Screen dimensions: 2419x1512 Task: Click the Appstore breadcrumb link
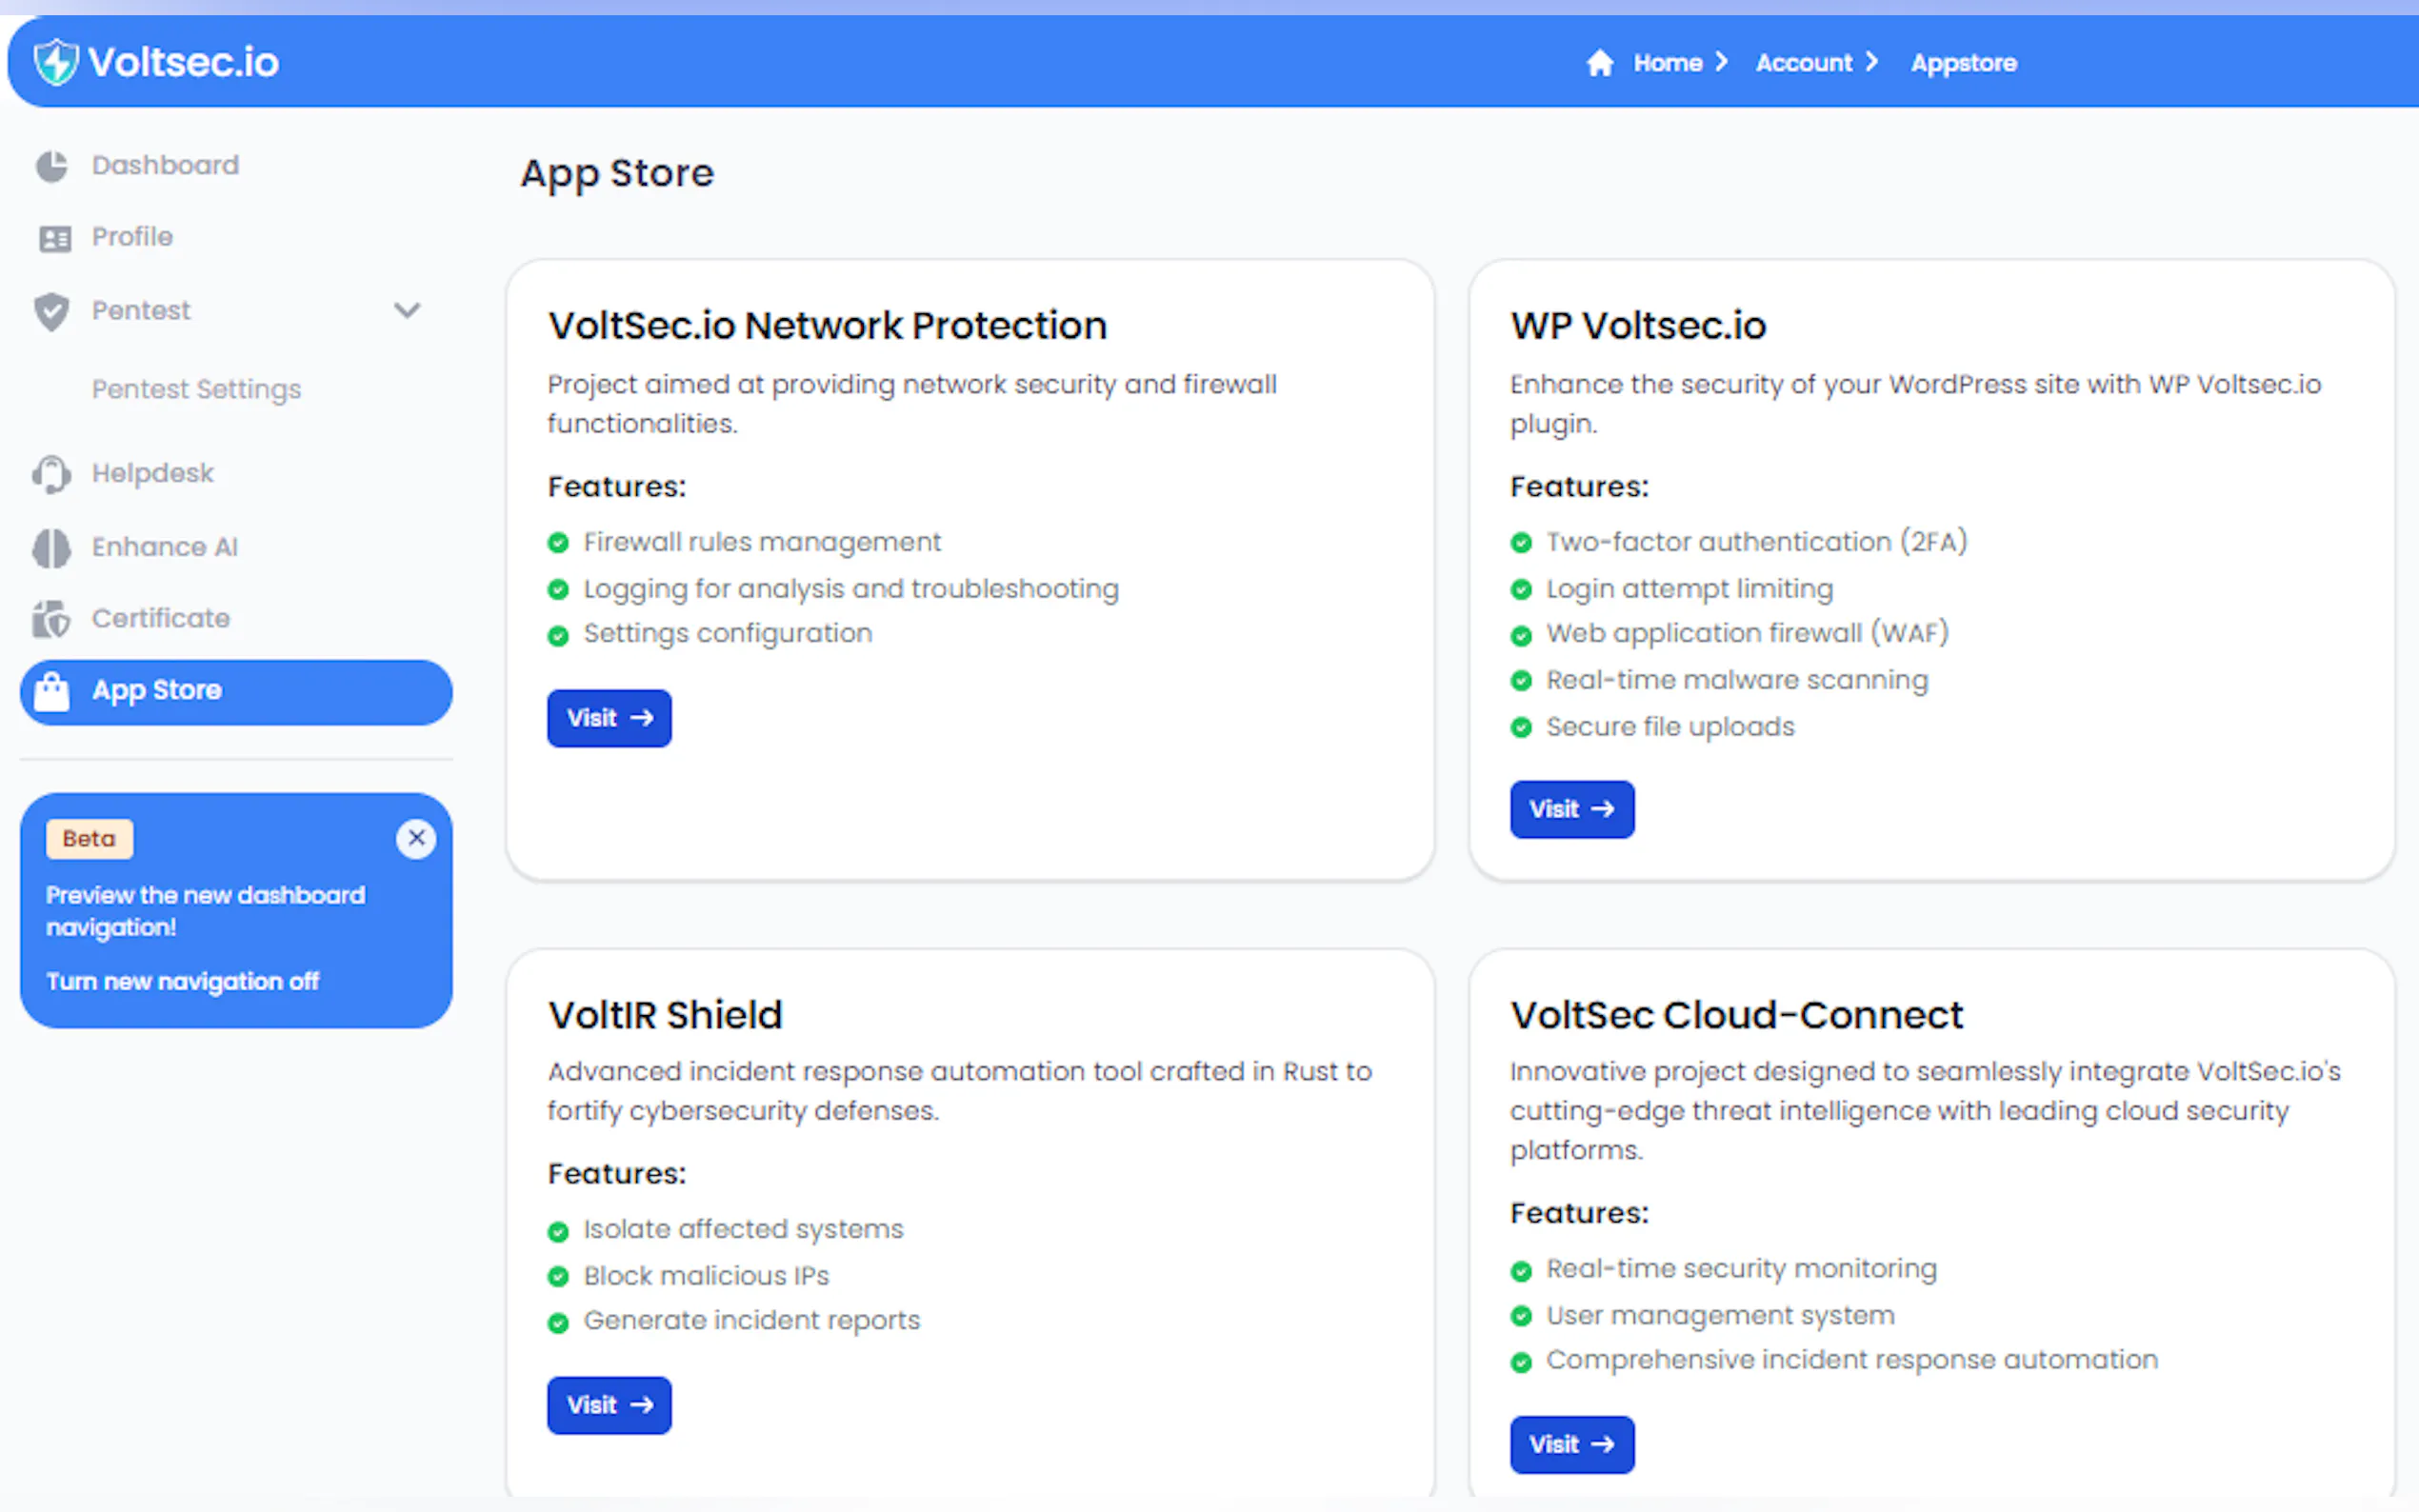tap(1963, 63)
